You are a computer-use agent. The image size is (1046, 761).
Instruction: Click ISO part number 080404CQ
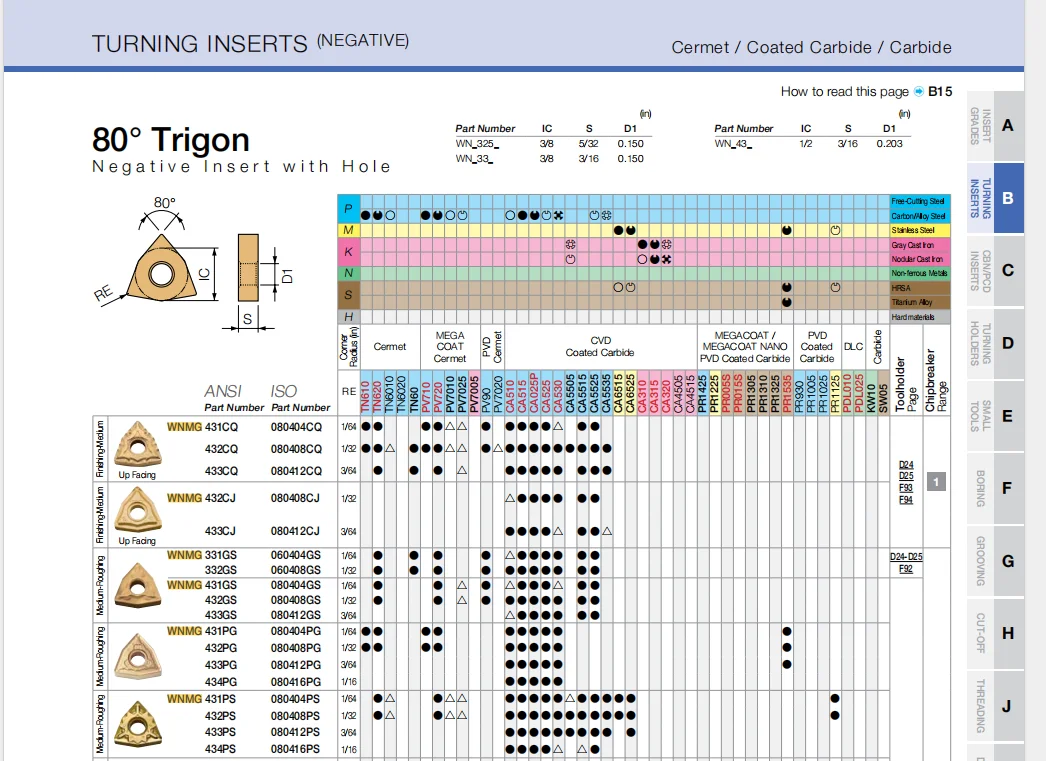296,427
